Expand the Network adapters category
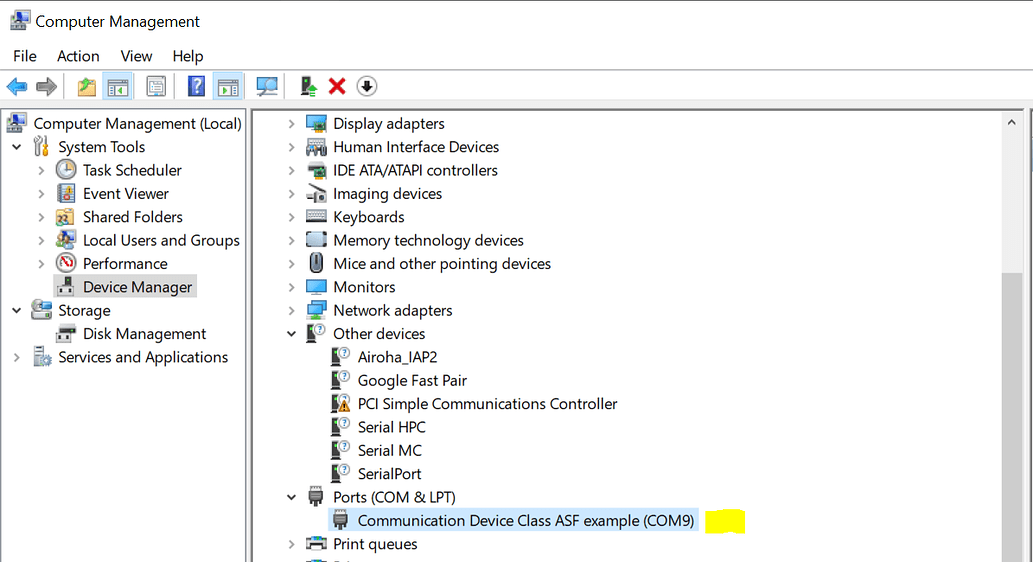The width and height of the screenshot is (1033, 562). [x=291, y=310]
